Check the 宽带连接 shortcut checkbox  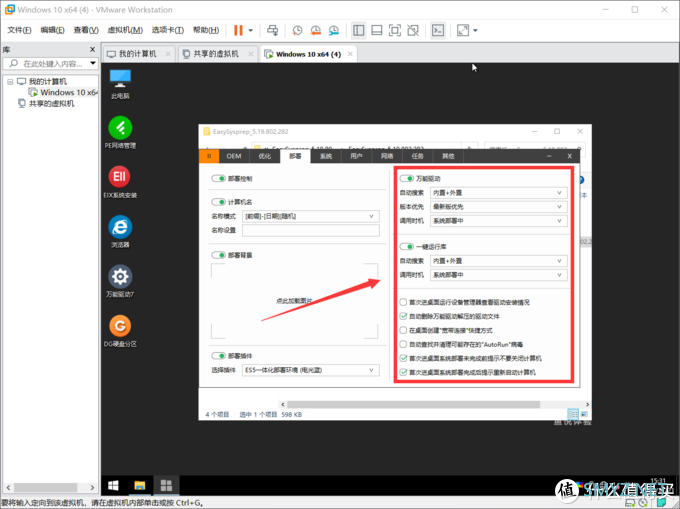[403, 330]
